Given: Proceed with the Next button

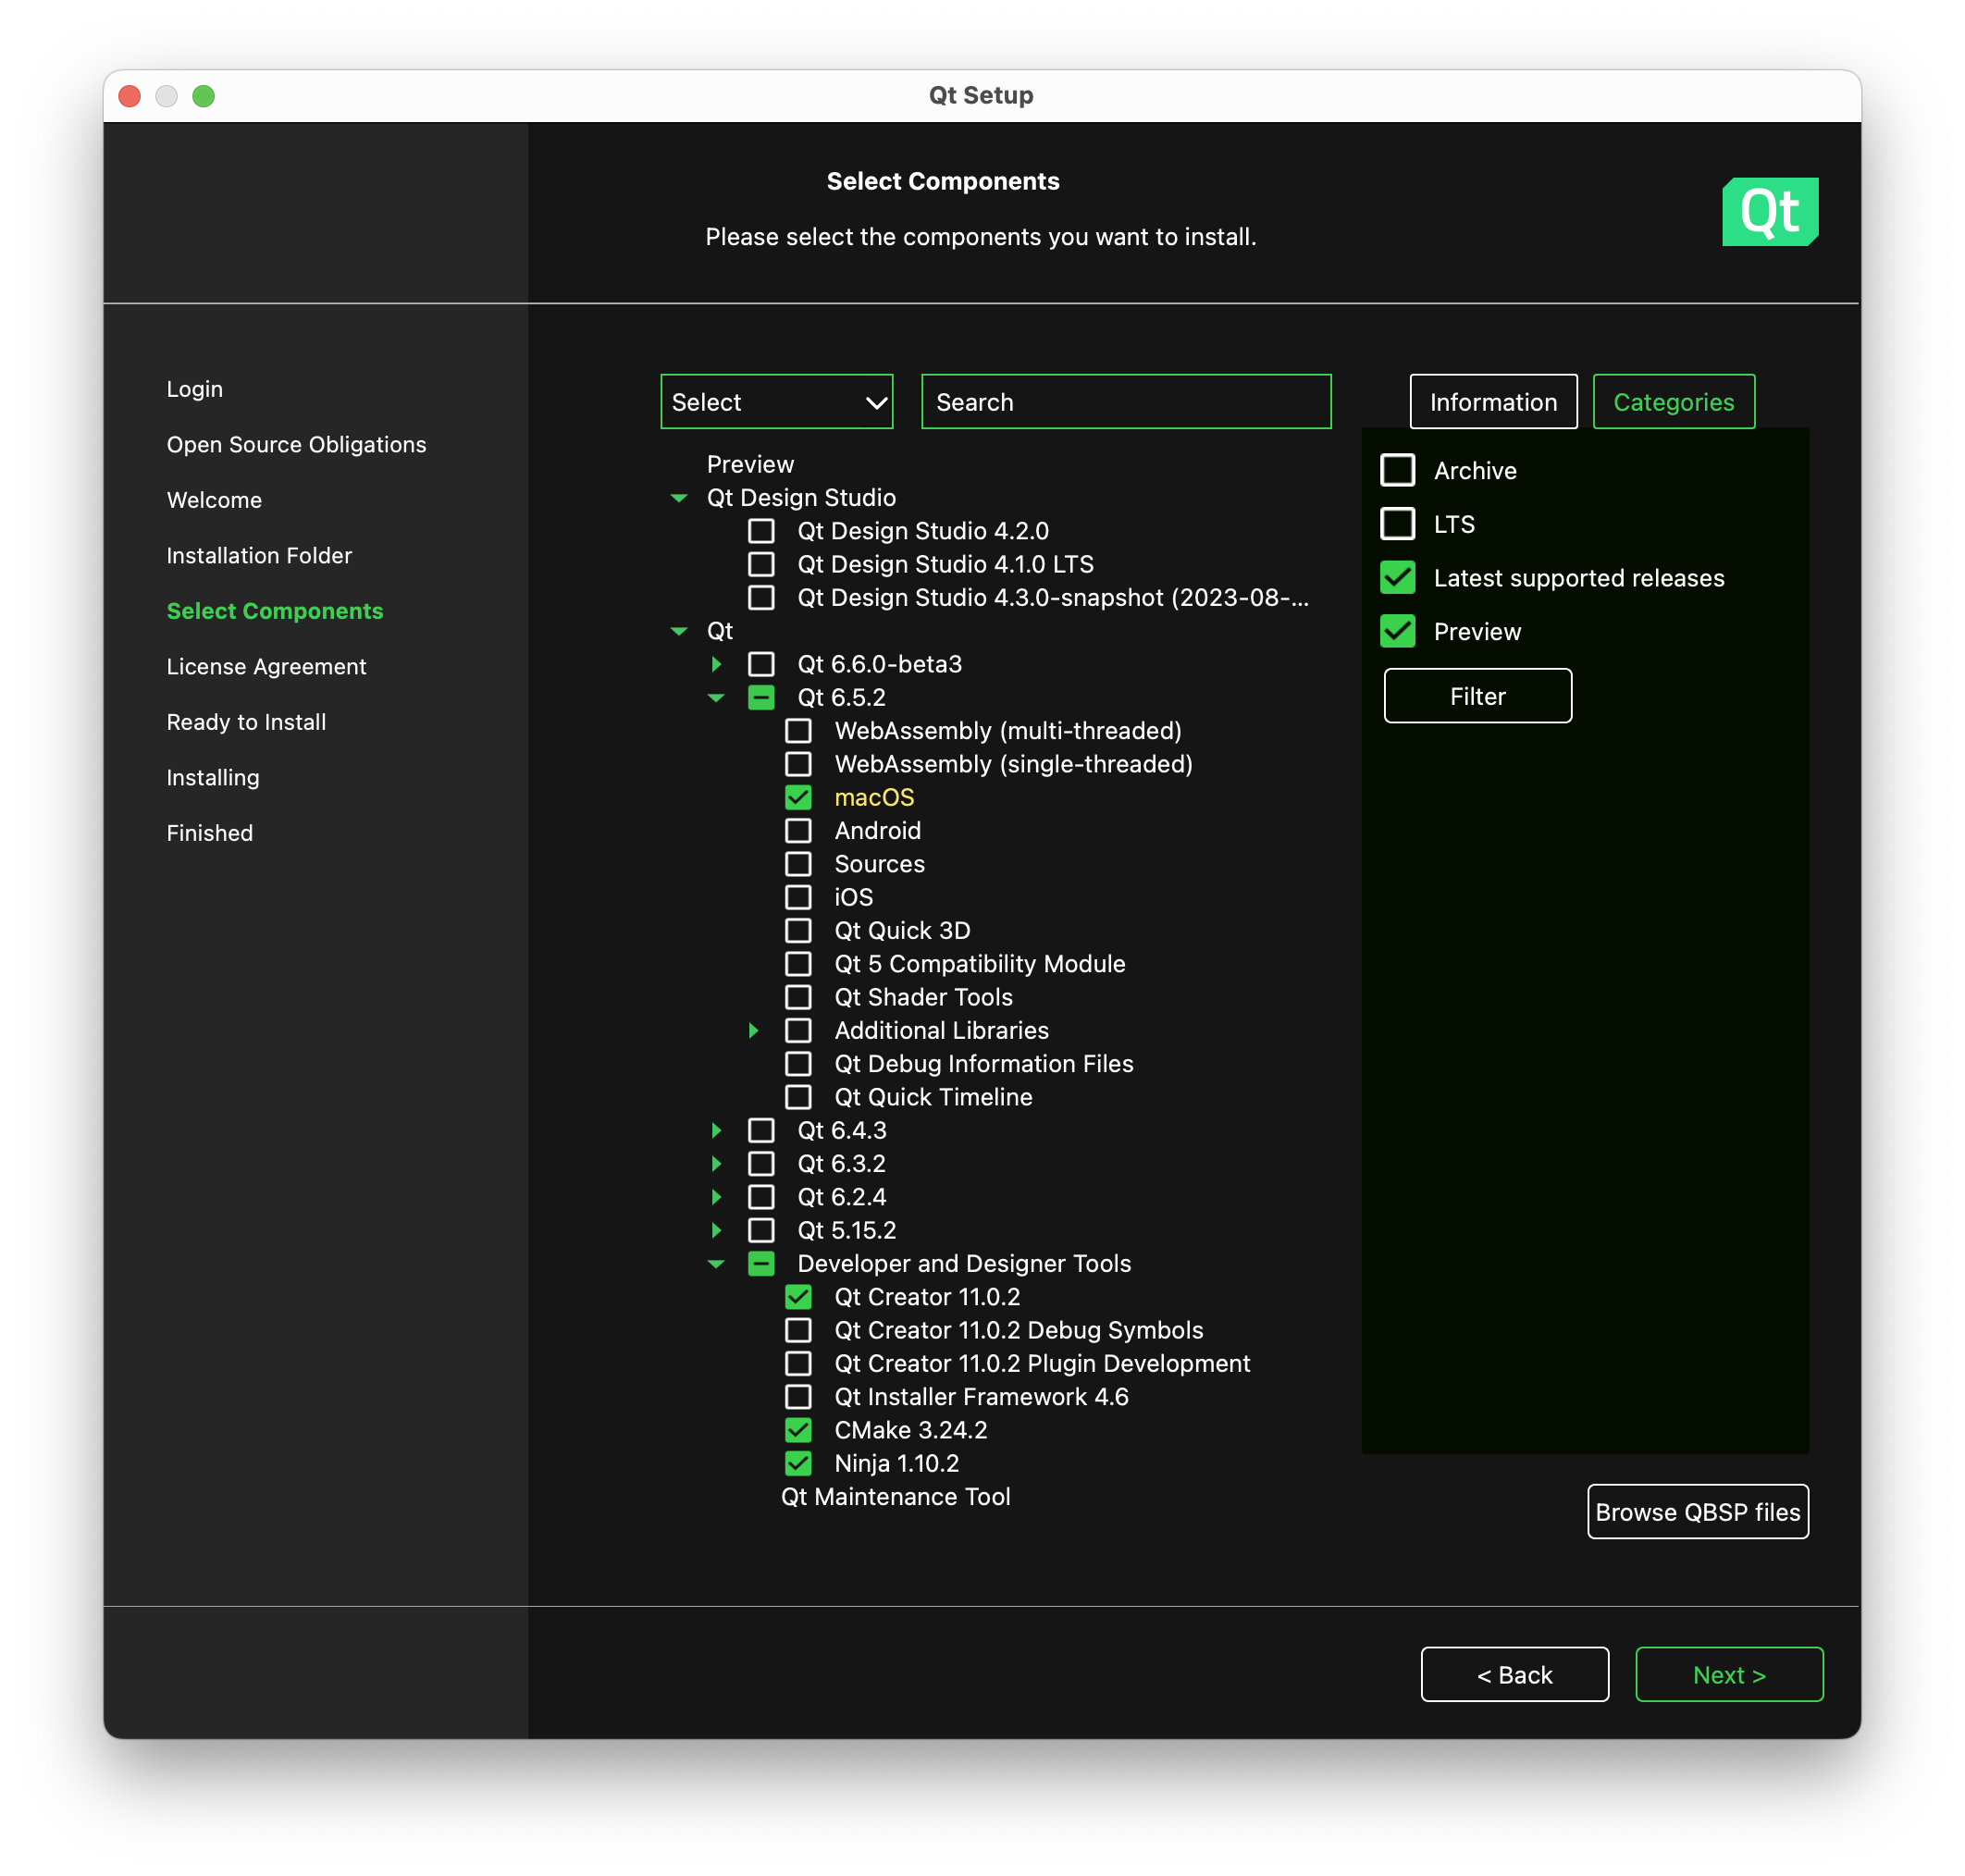Looking at the screenshot, I should point(1728,1674).
